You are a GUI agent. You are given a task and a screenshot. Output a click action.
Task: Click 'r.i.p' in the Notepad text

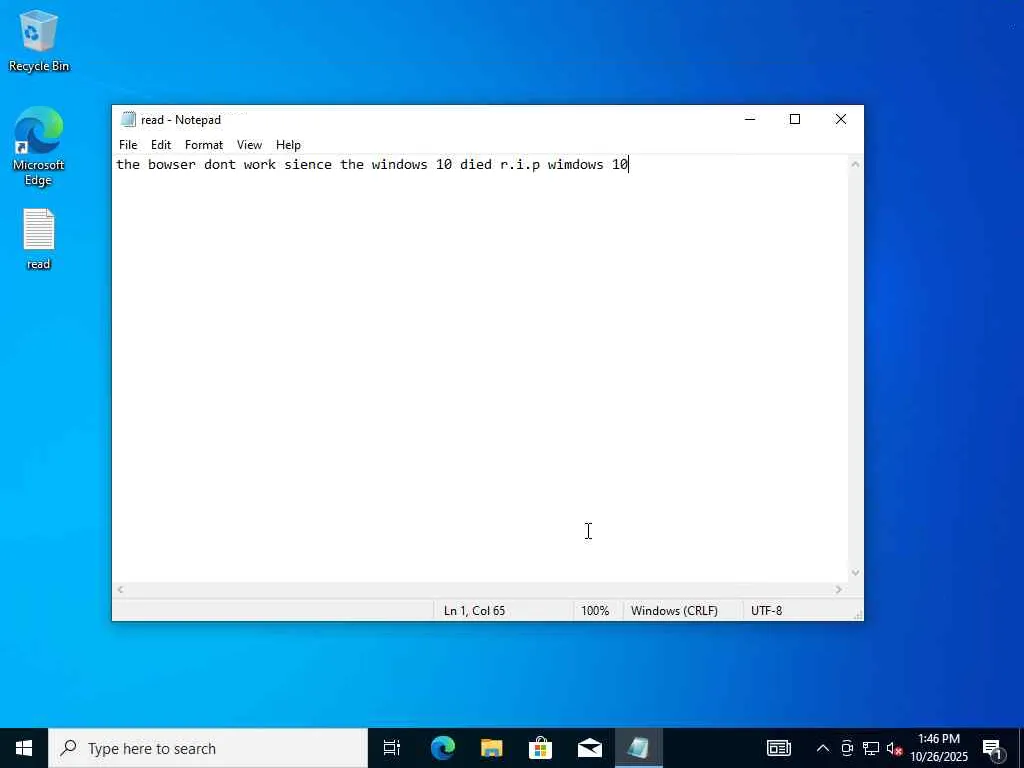coord(520,165)
